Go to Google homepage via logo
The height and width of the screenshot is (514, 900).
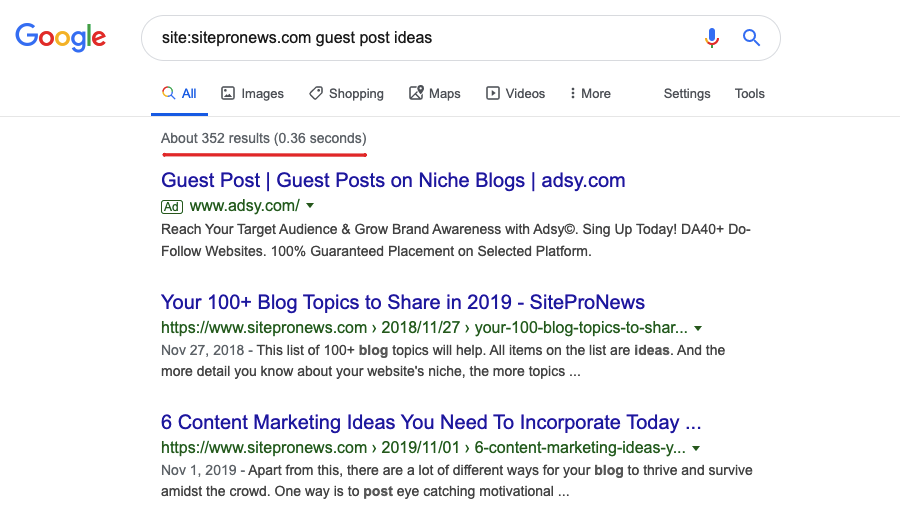pos(60,38)
